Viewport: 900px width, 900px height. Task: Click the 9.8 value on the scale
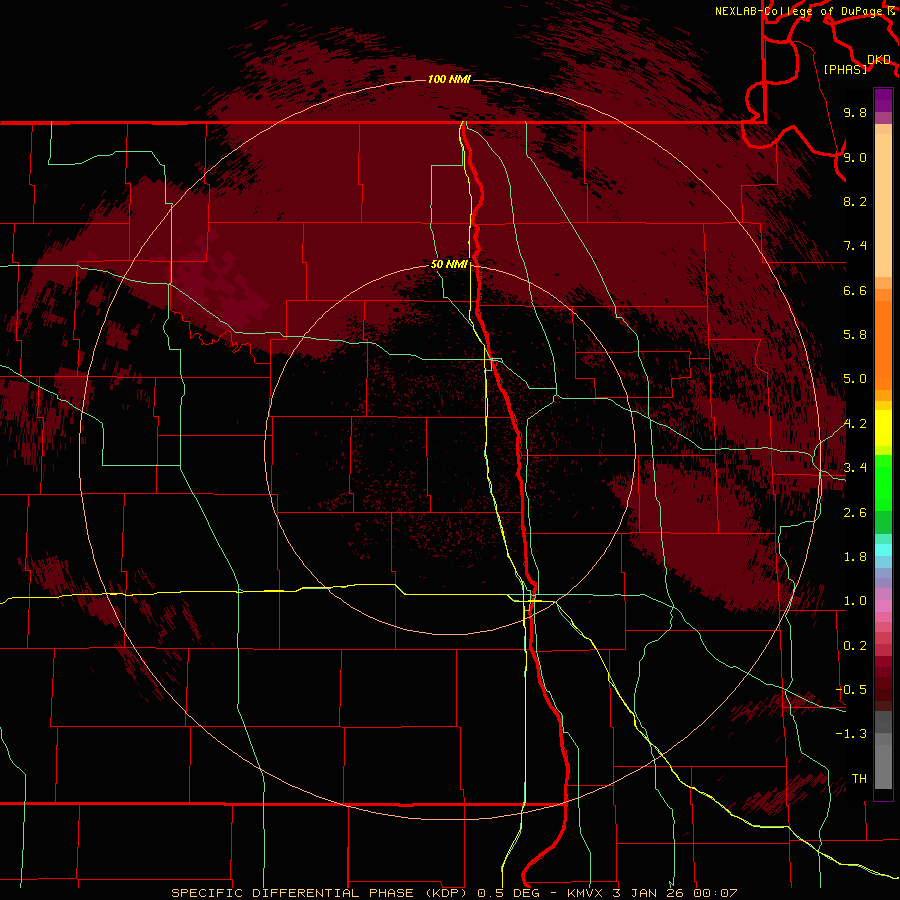coord(855,113)
